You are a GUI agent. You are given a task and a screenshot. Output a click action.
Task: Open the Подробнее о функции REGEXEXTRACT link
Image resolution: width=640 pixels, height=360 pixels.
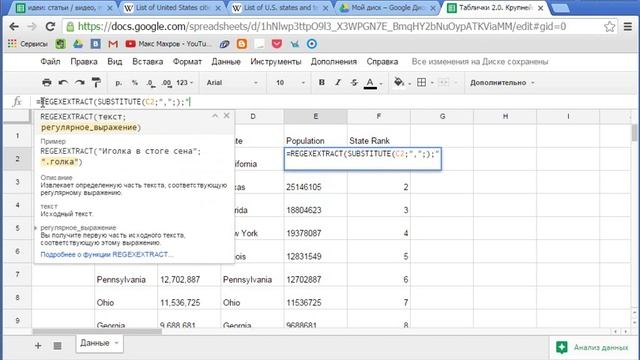(x=107, y=254)
